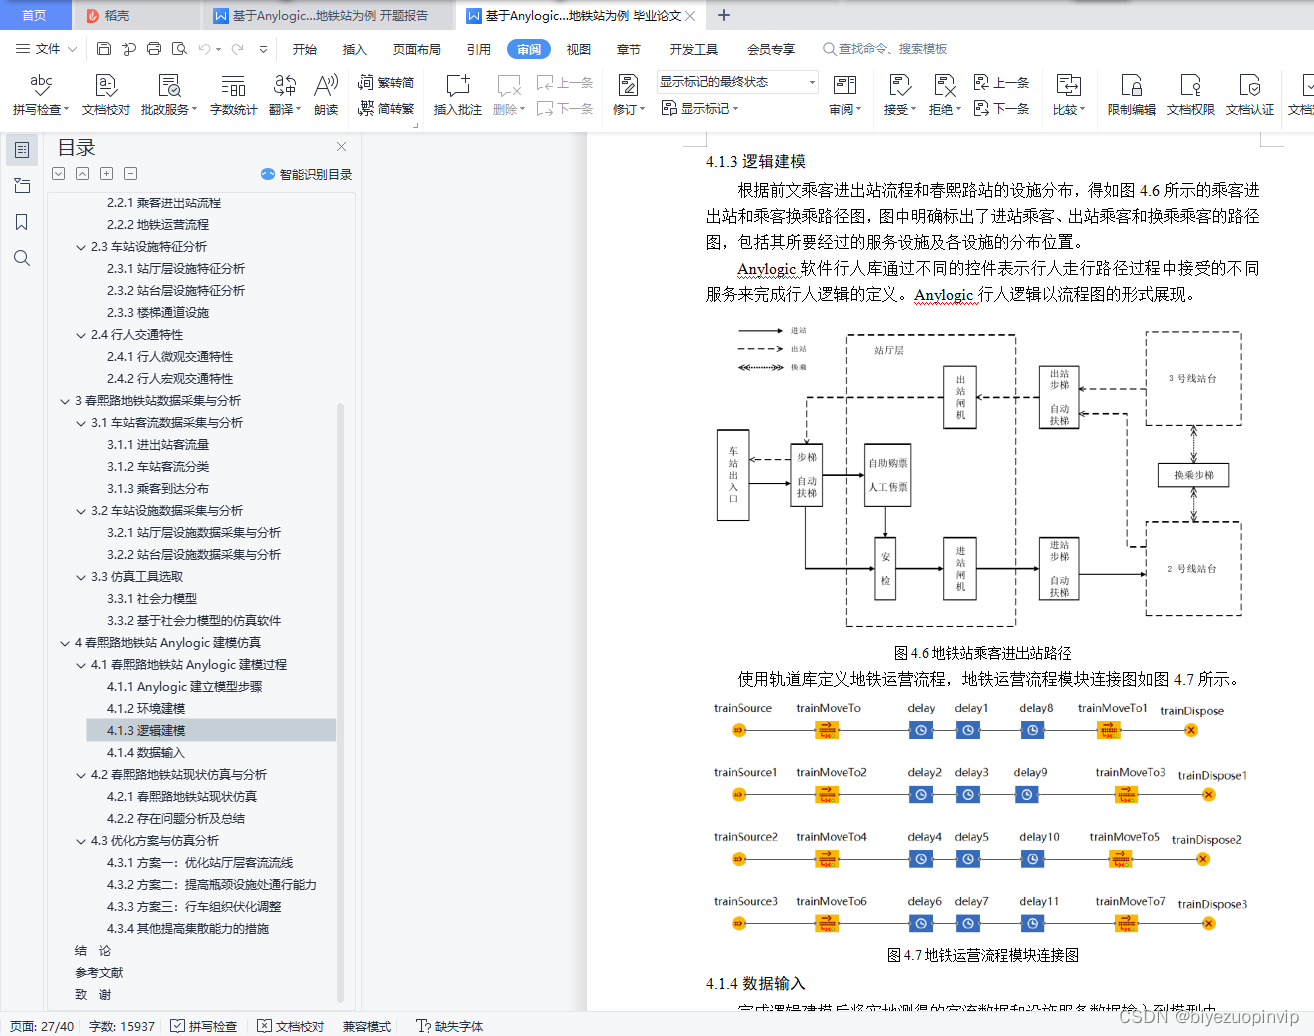Expand all outline levels with plus button
This screenshot has width=1314, height=1036.
tap(108, 173)
